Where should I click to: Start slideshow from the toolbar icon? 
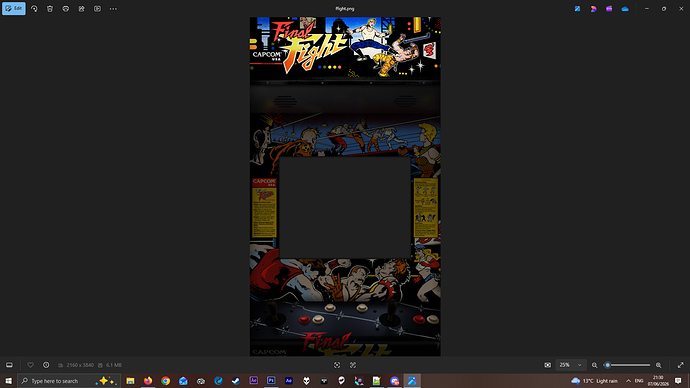click(x=97, y=8)
